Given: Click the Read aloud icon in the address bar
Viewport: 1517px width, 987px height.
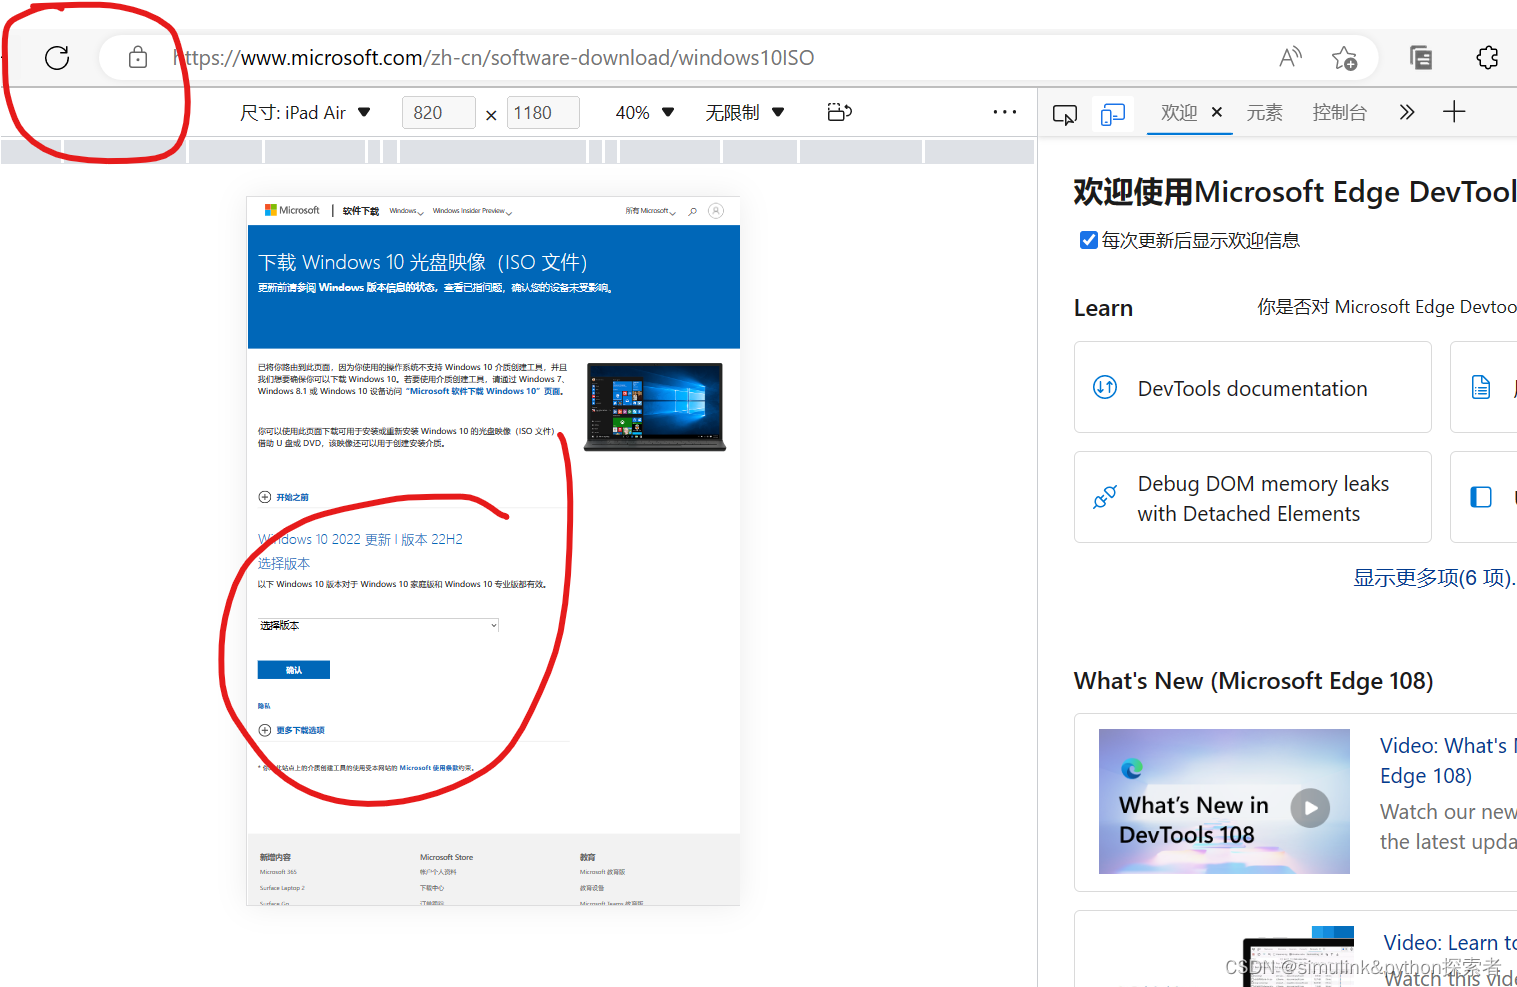Looking at the screenshot, I should point(1290,57).
